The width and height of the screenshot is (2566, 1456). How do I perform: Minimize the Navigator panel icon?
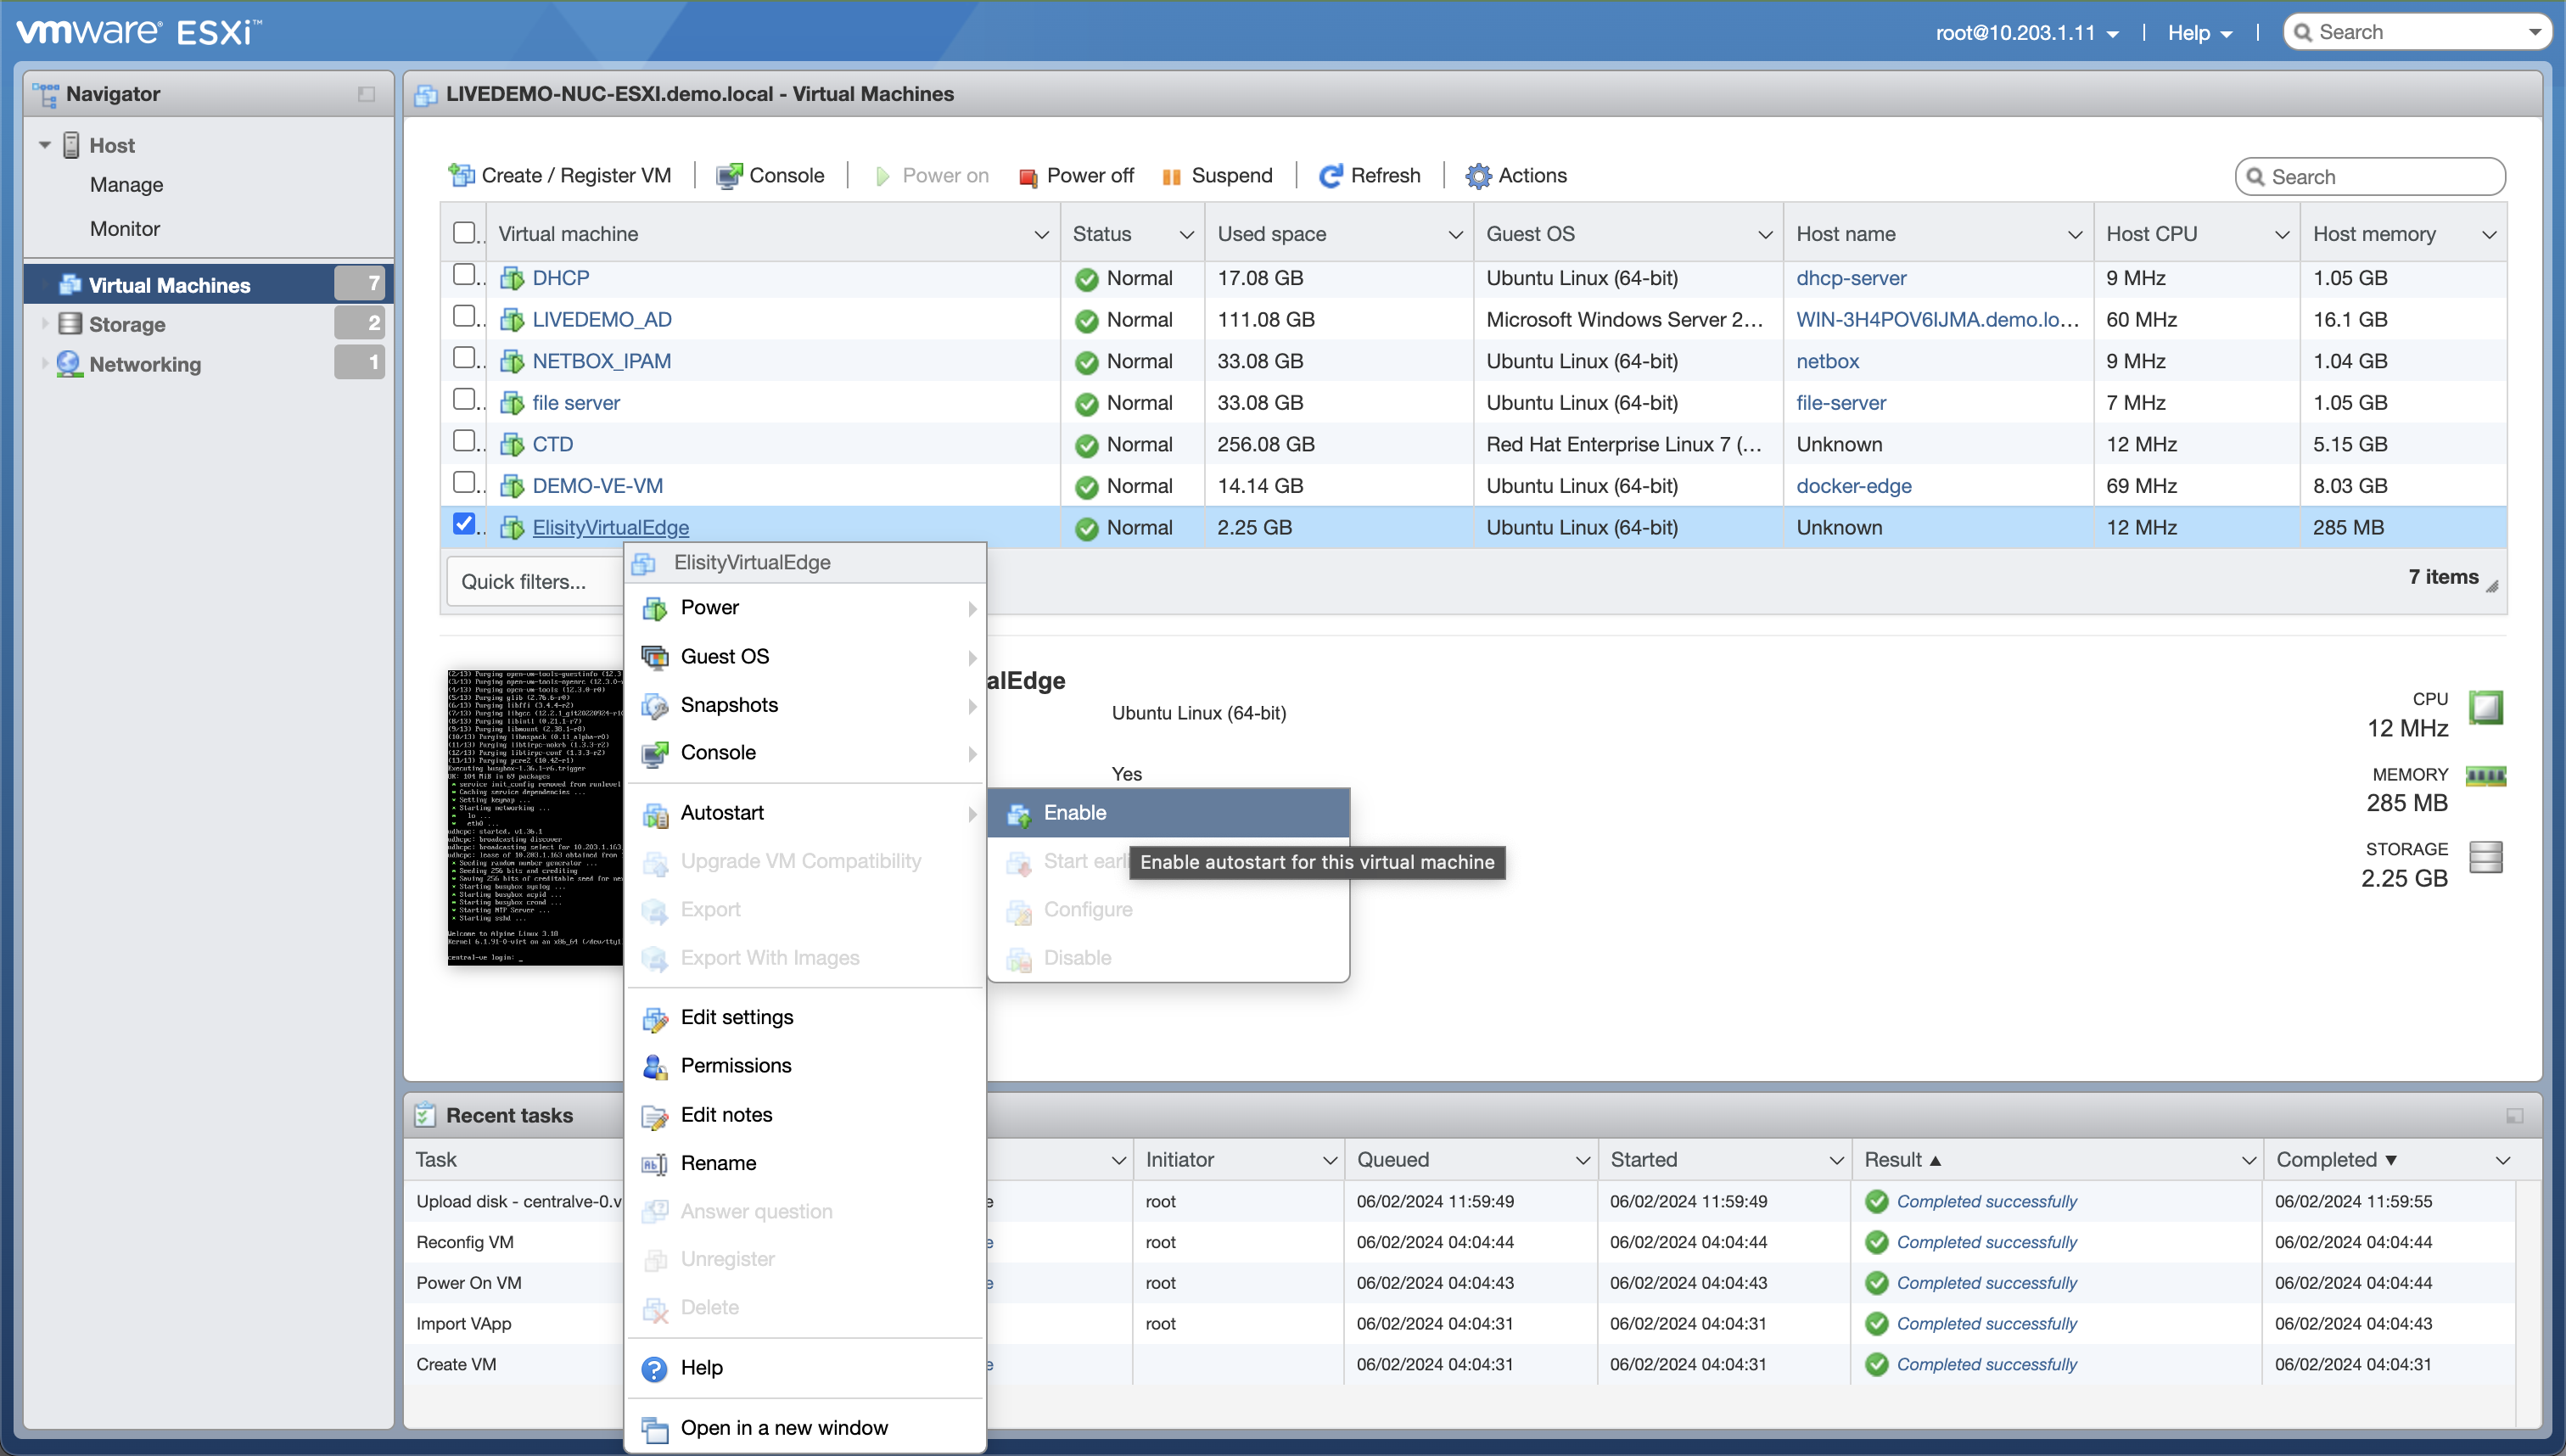pyautogui.click(x=366, y=94)
